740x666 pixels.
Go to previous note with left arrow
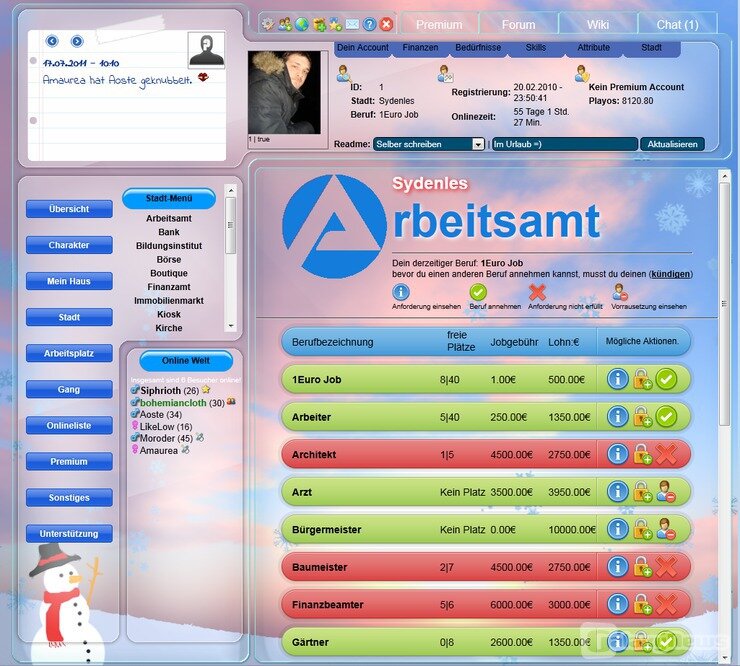[x=52, y=41]
